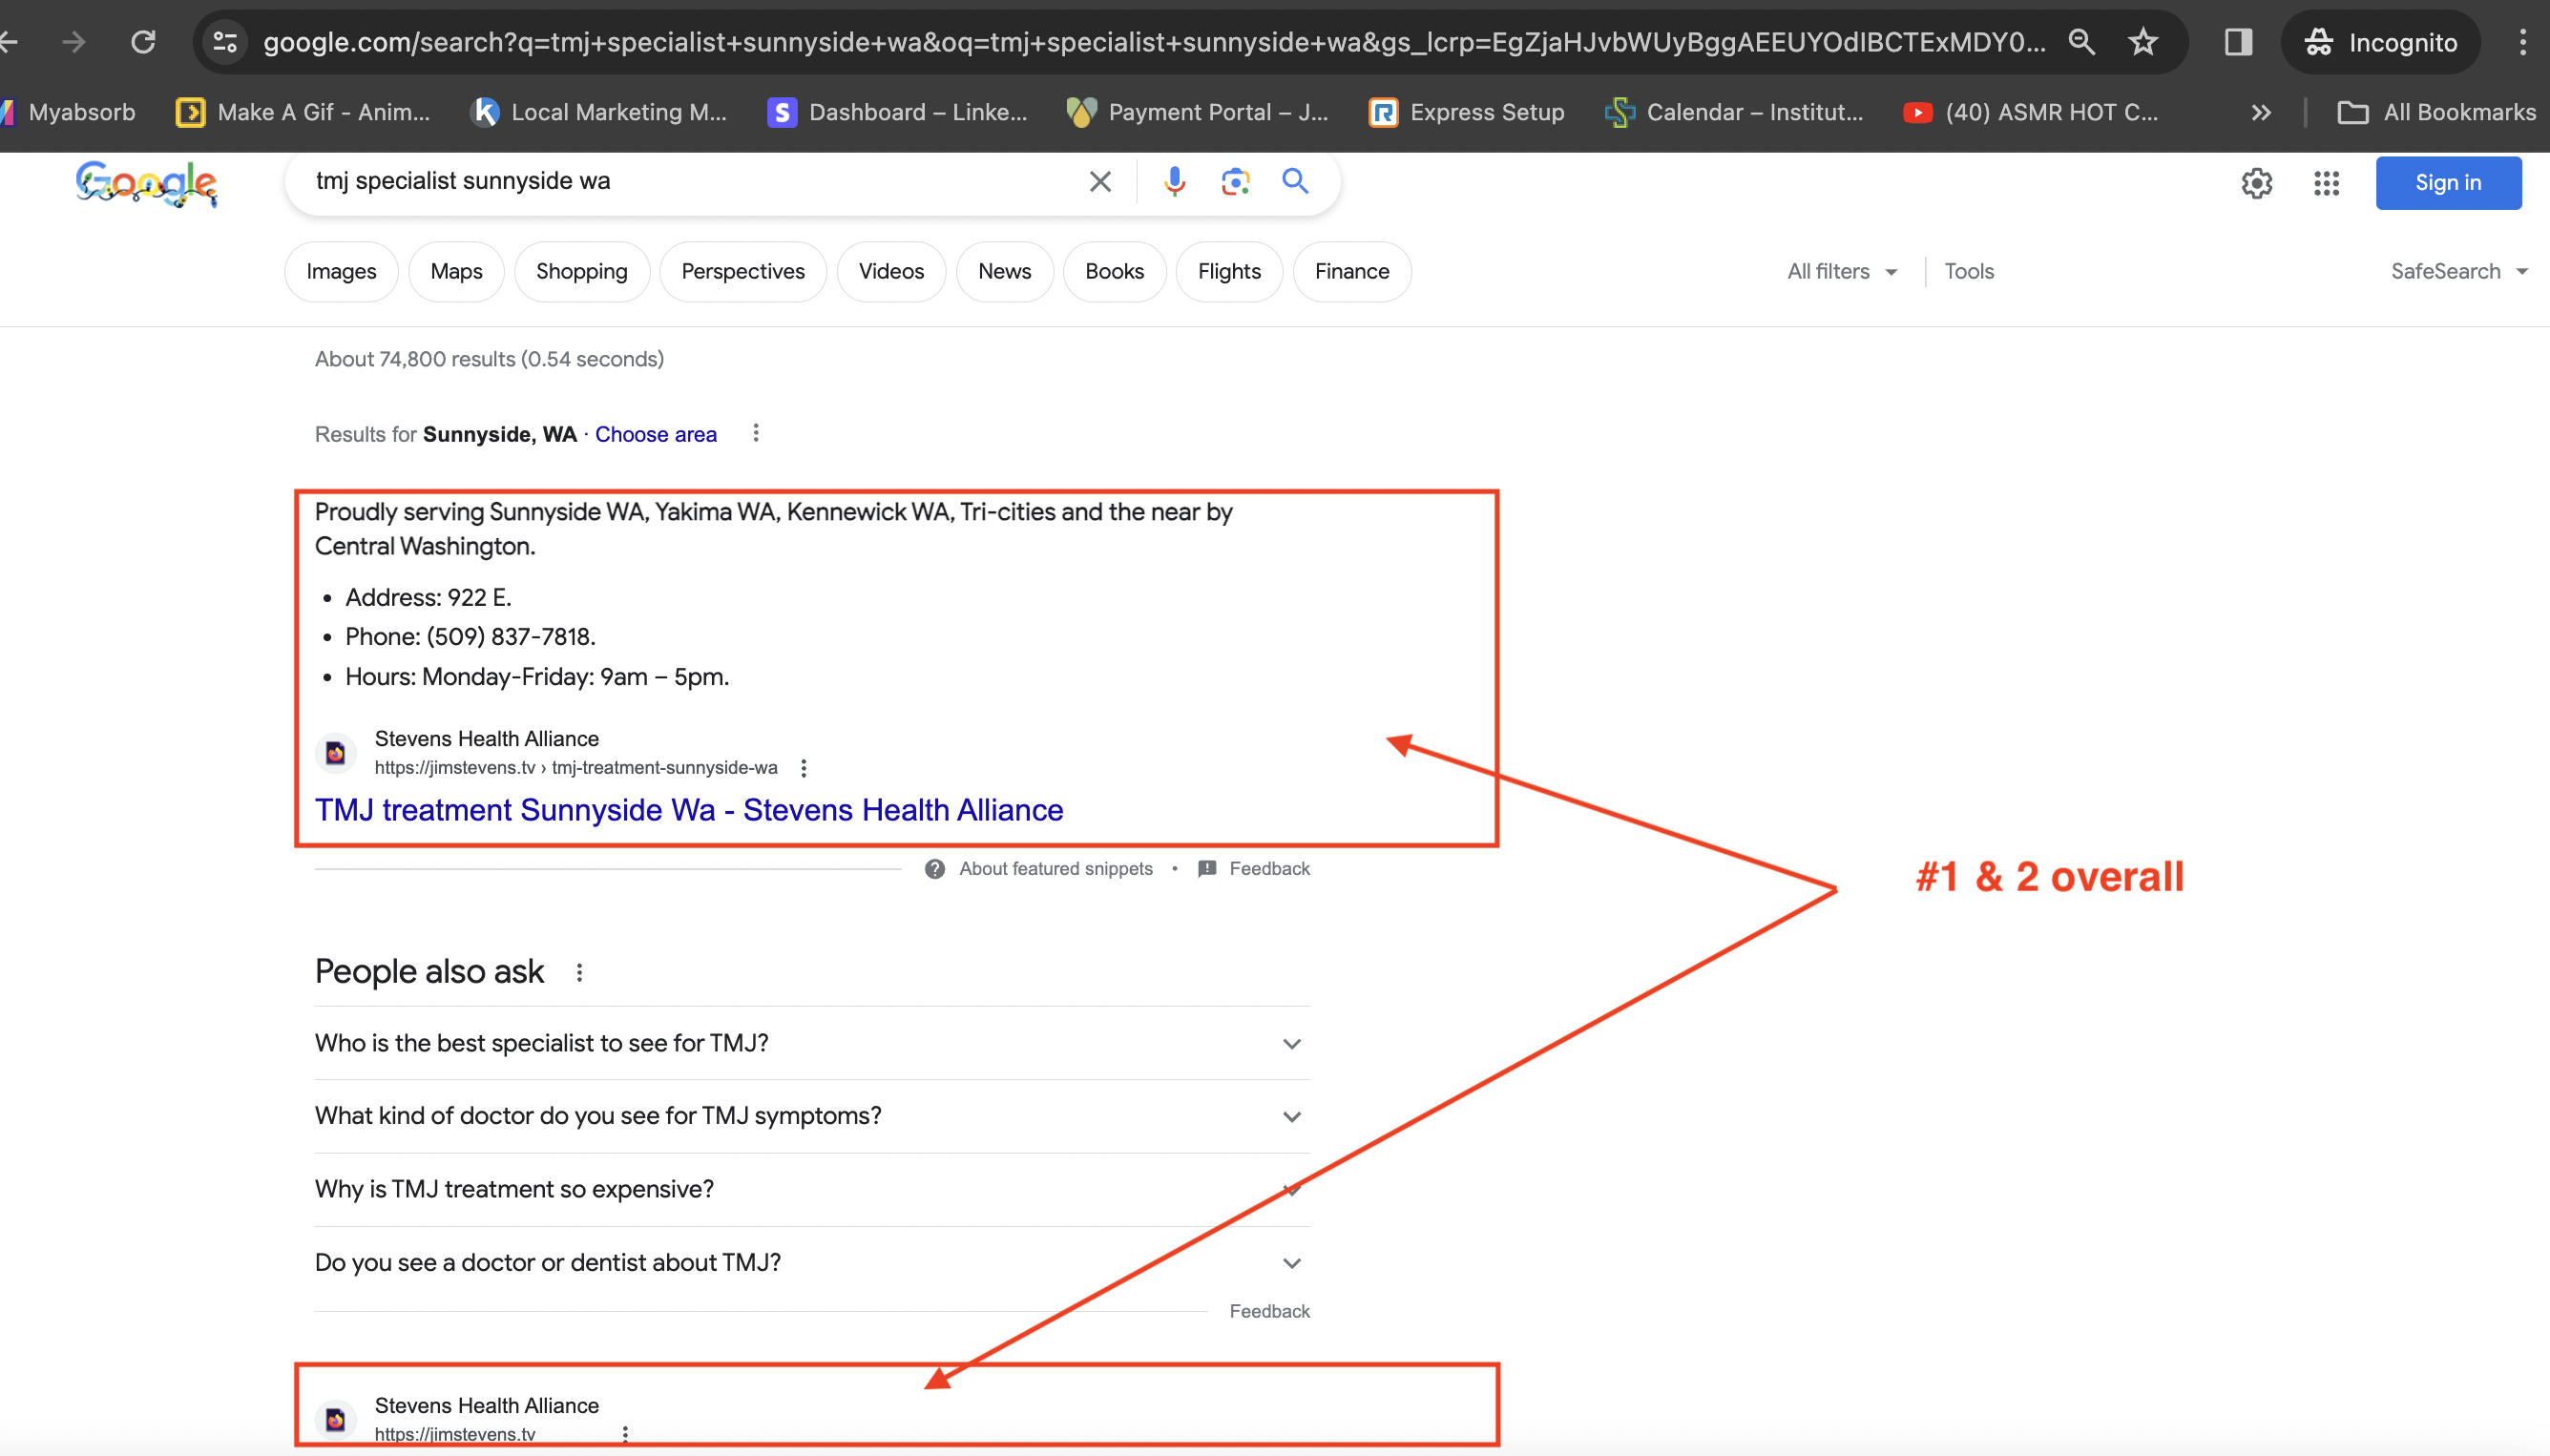The height and width of the screenshot is (1456, 2550).
Task: Expand the 'Do you see a doctor or dentist about TMJ' question
Action: (x=1292, y=1261)
